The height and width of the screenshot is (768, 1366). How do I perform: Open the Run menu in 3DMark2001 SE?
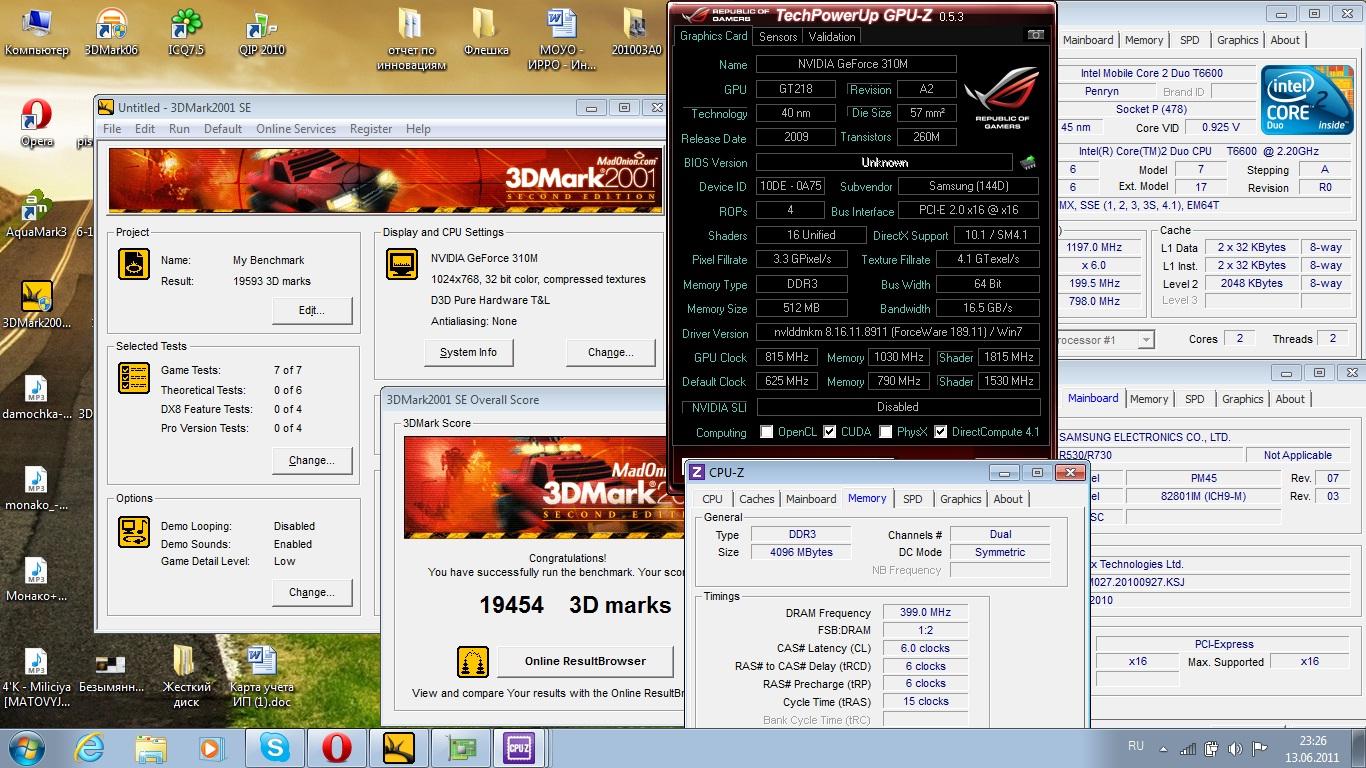click(x=179, y=129)
